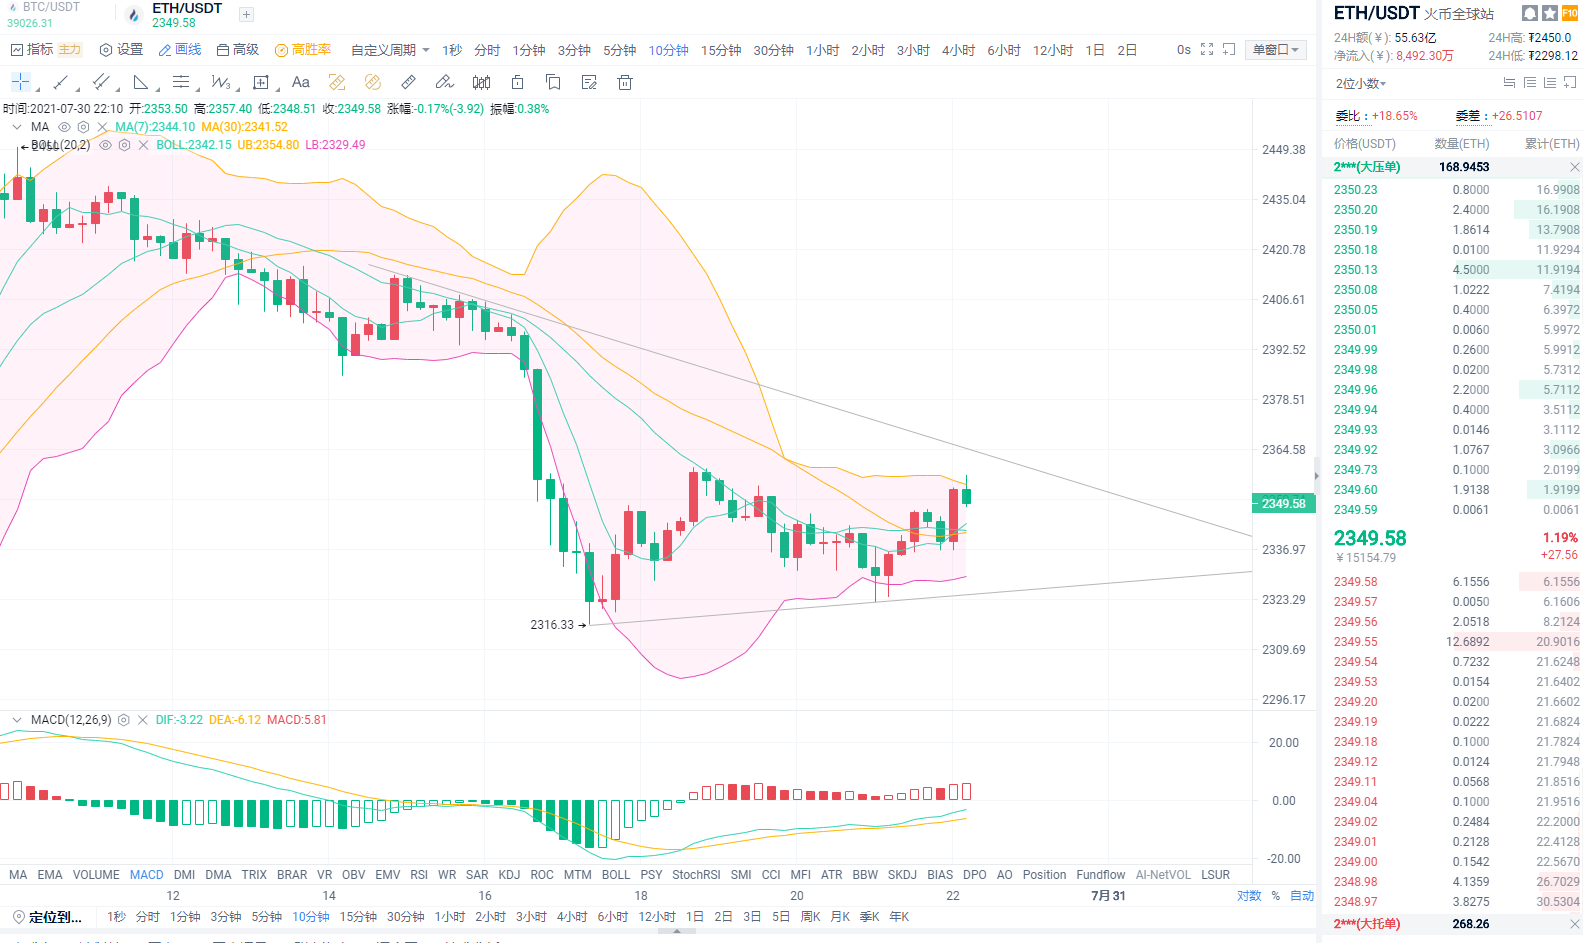Image resolution: width=1583 pixels, height=943 pixels.
Task: Open BOLL indicator settings gear
Action: point(124,145)
